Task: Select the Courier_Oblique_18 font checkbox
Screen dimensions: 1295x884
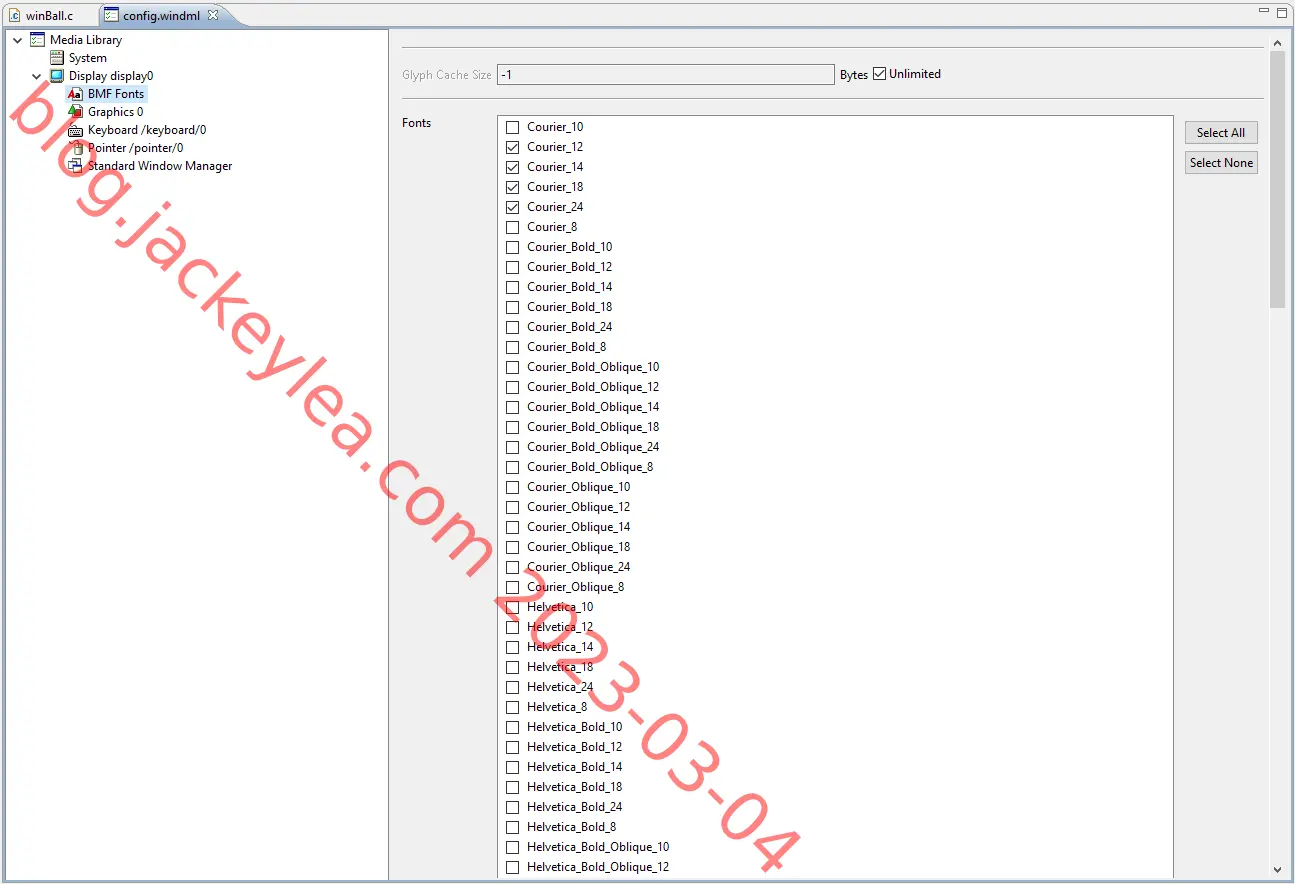Action: point(513,547)
